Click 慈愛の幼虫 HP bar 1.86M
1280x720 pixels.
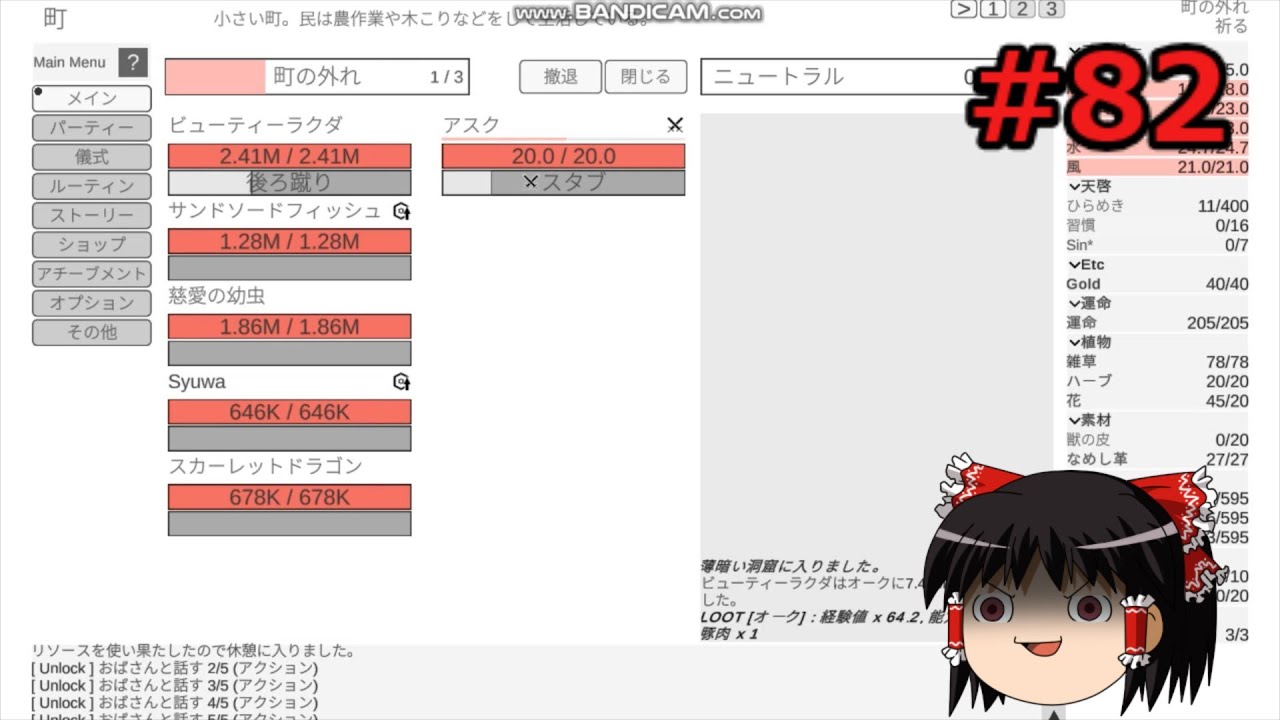click(289, 327)
